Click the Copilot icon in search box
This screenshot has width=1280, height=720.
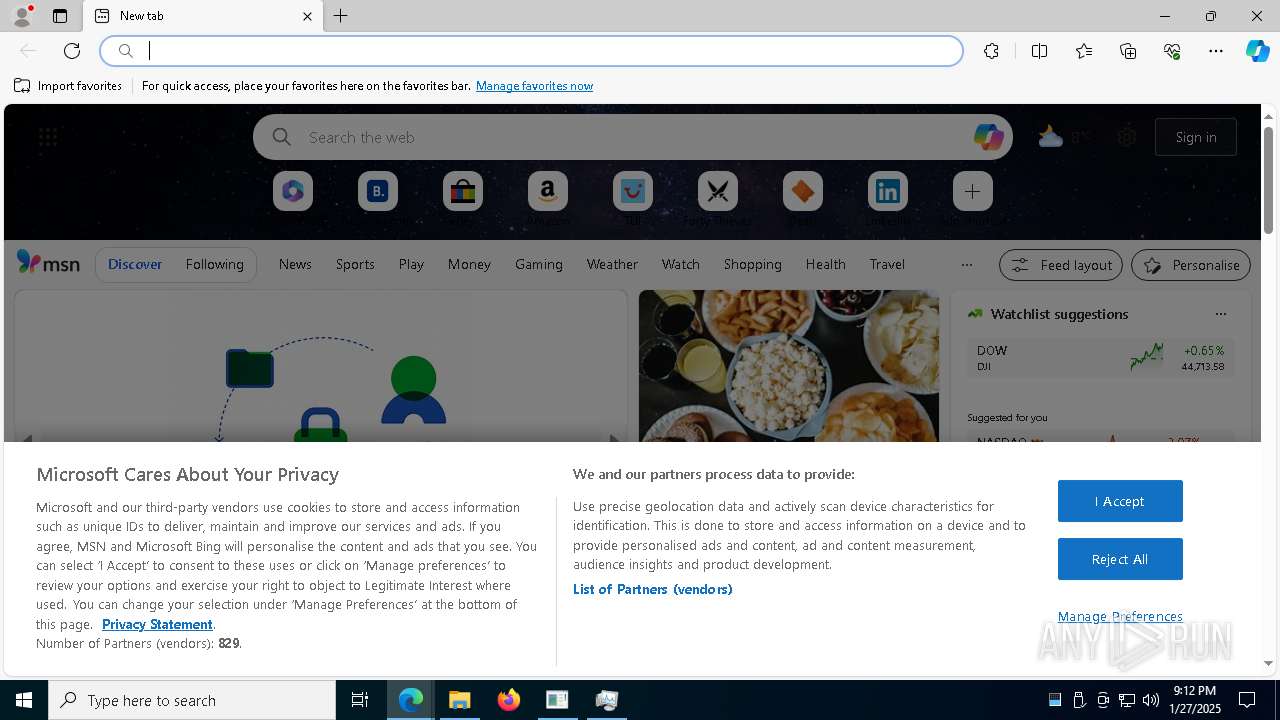tap(988, 137)
